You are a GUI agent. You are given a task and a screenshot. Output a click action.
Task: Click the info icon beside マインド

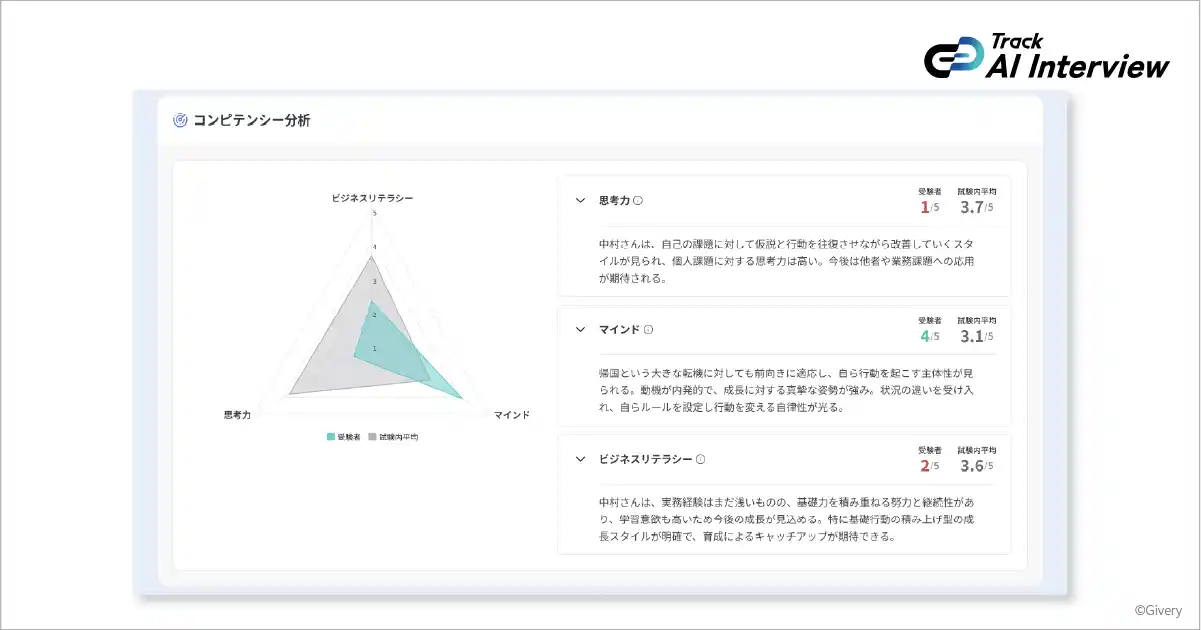(648, 329)
